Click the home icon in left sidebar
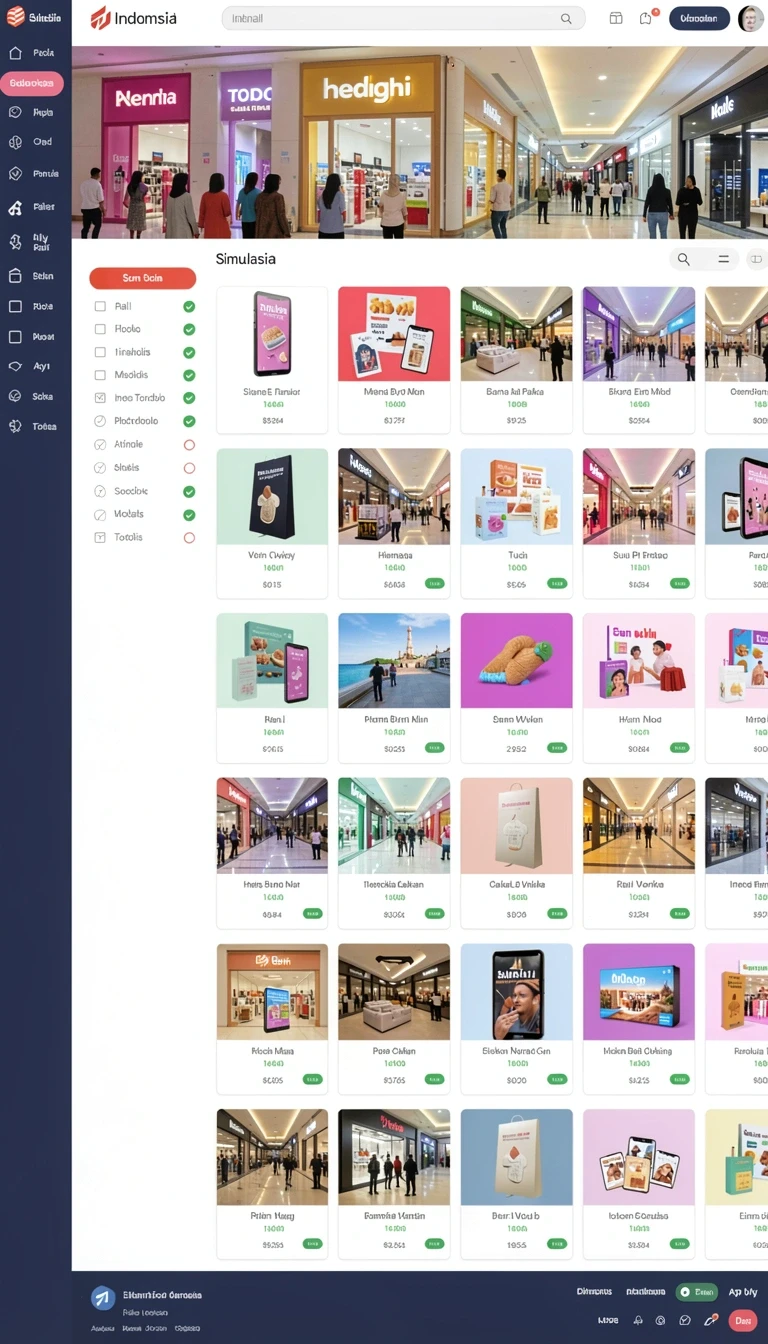 tap(15, 53)
